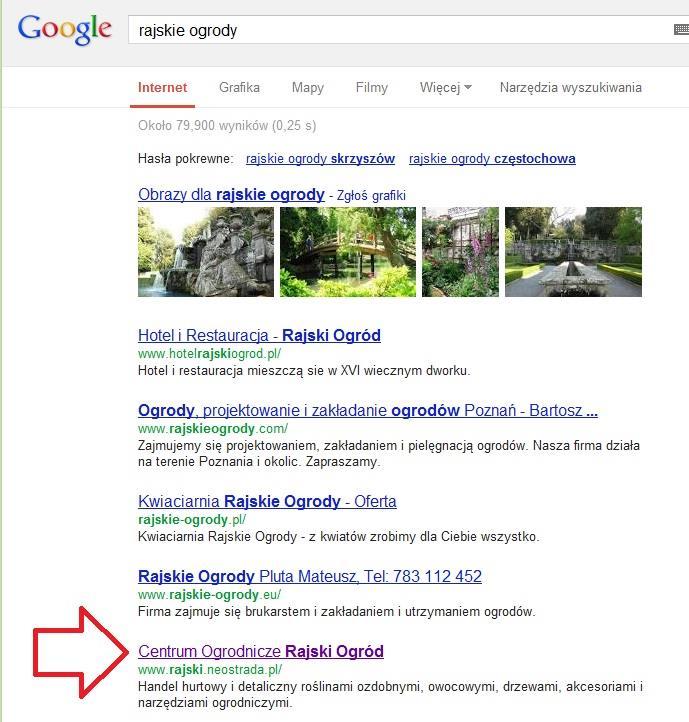Expand the Więcej dropdown
689x722 pixels.
[445, 87]
